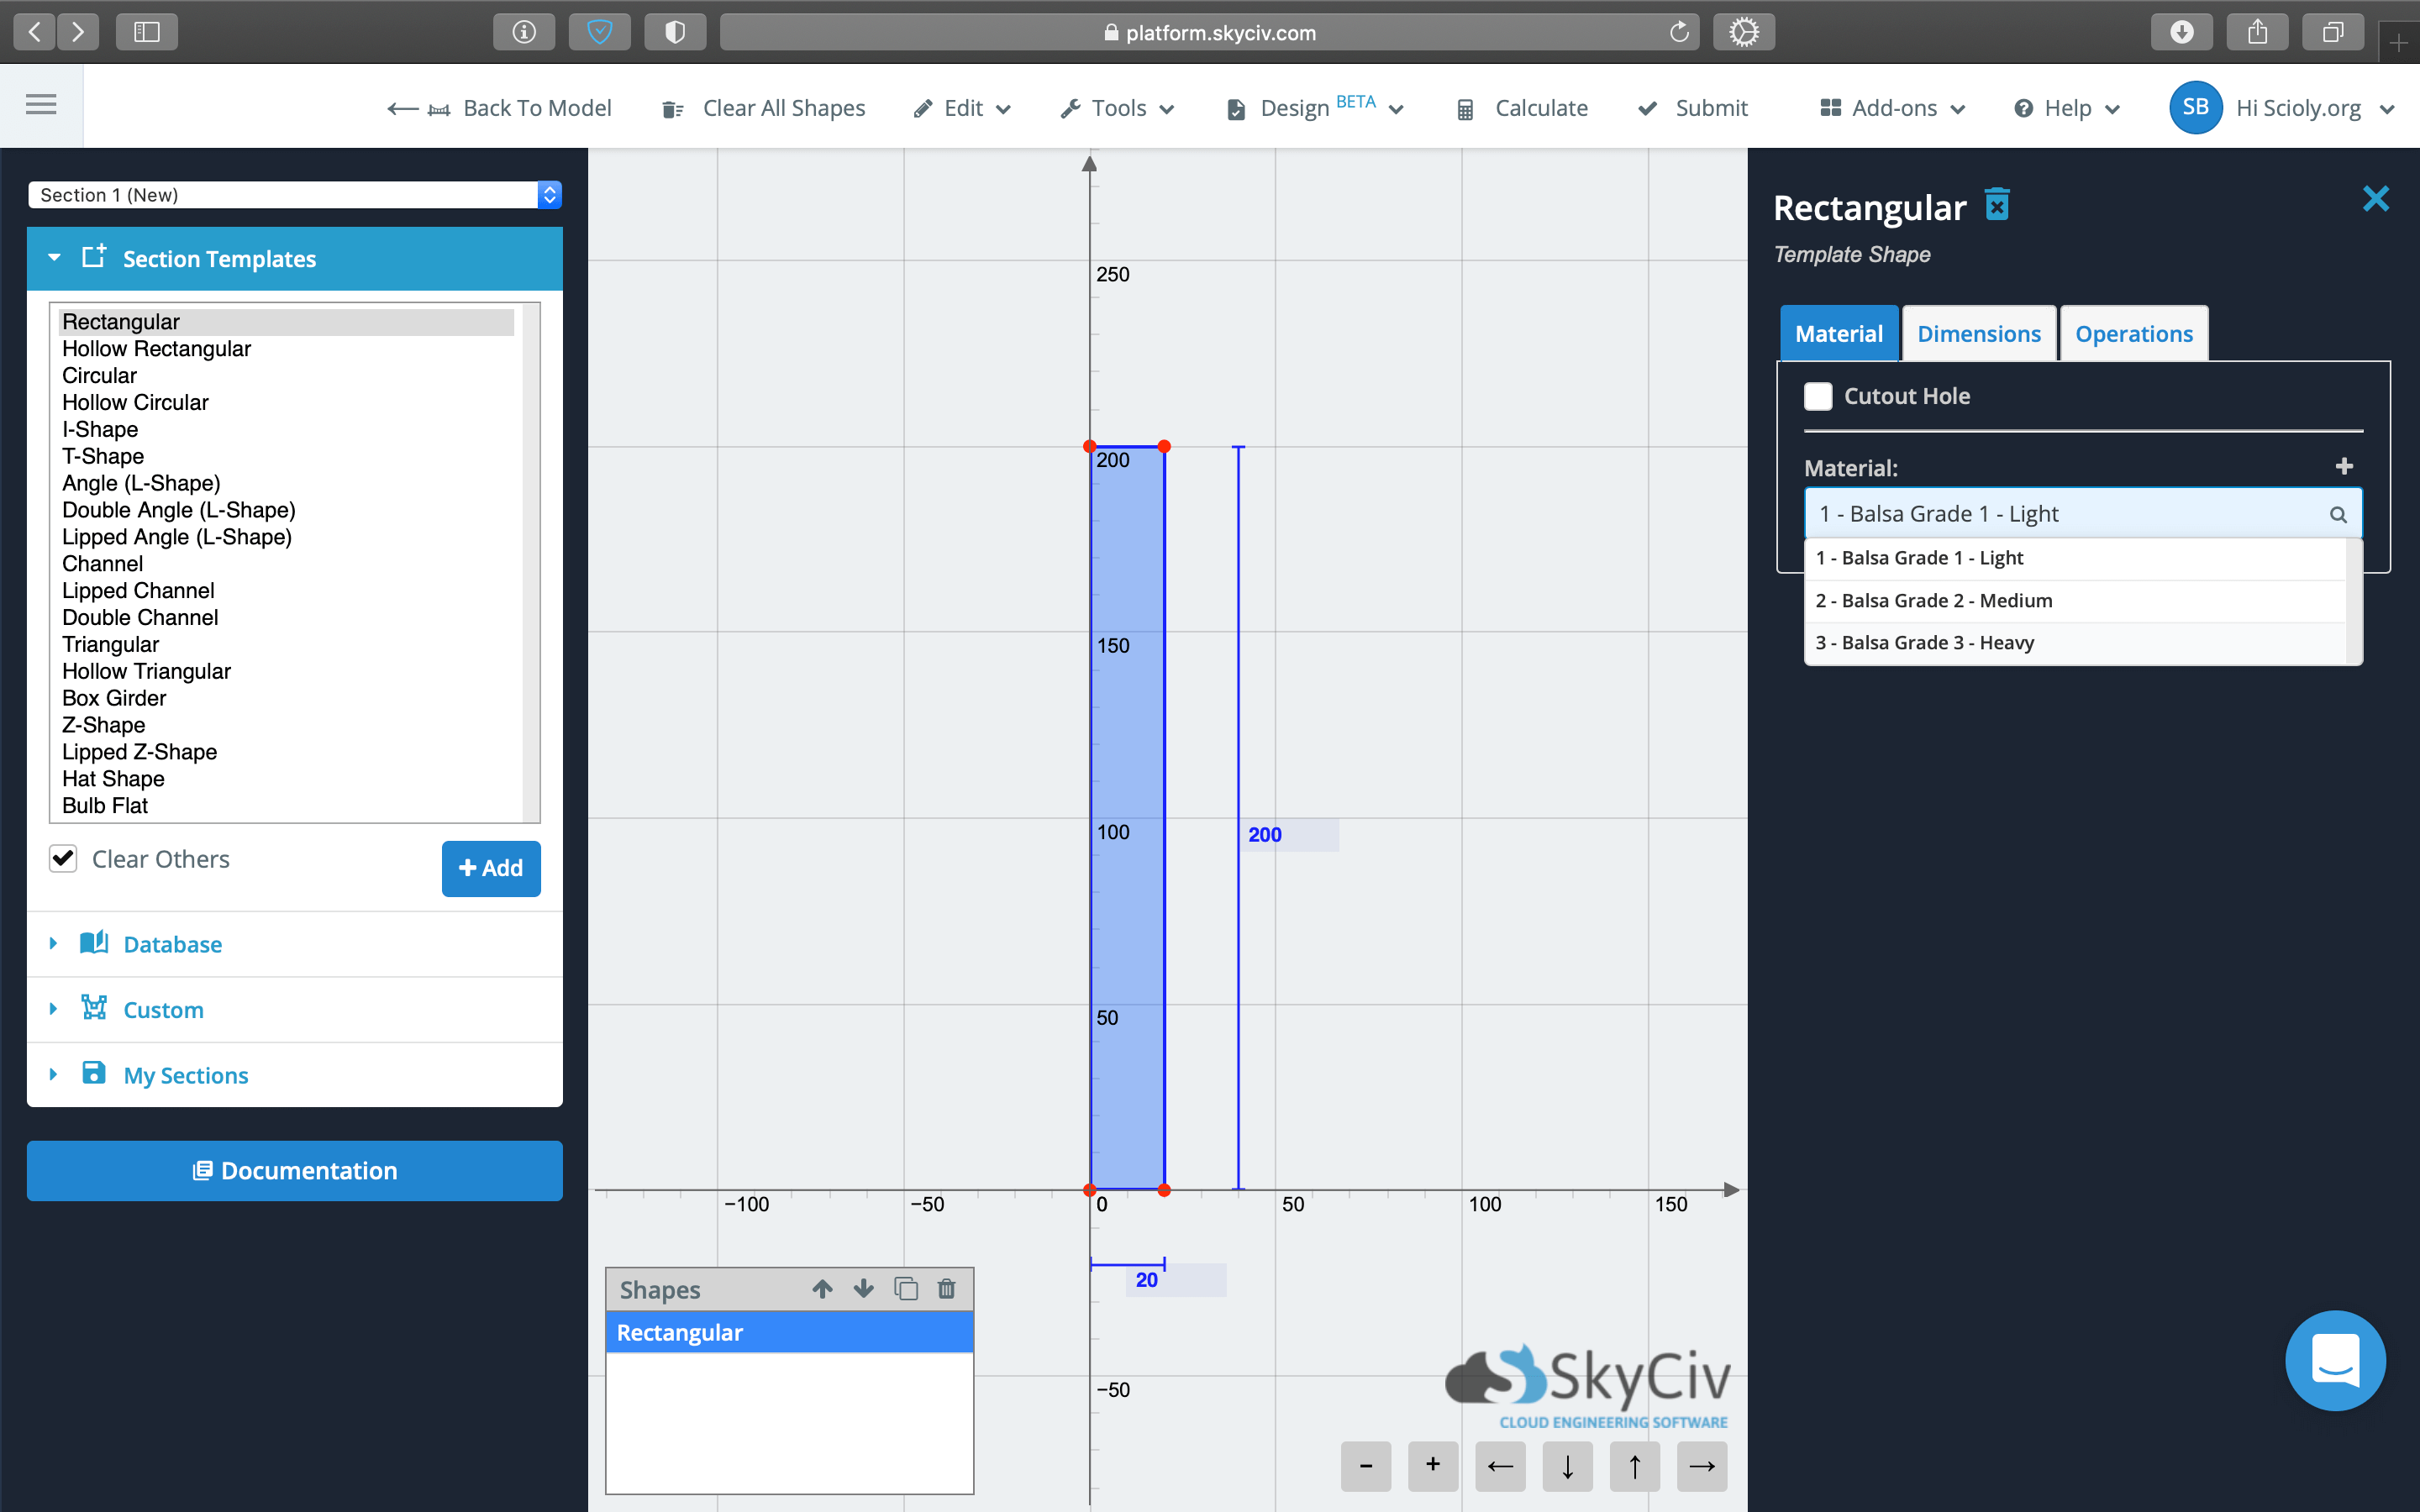The width and height of the screenshot is (2420, 1512).
Task: Delete the Rectangular shape via trash icon in title
Action: [x=1996, y=205]
